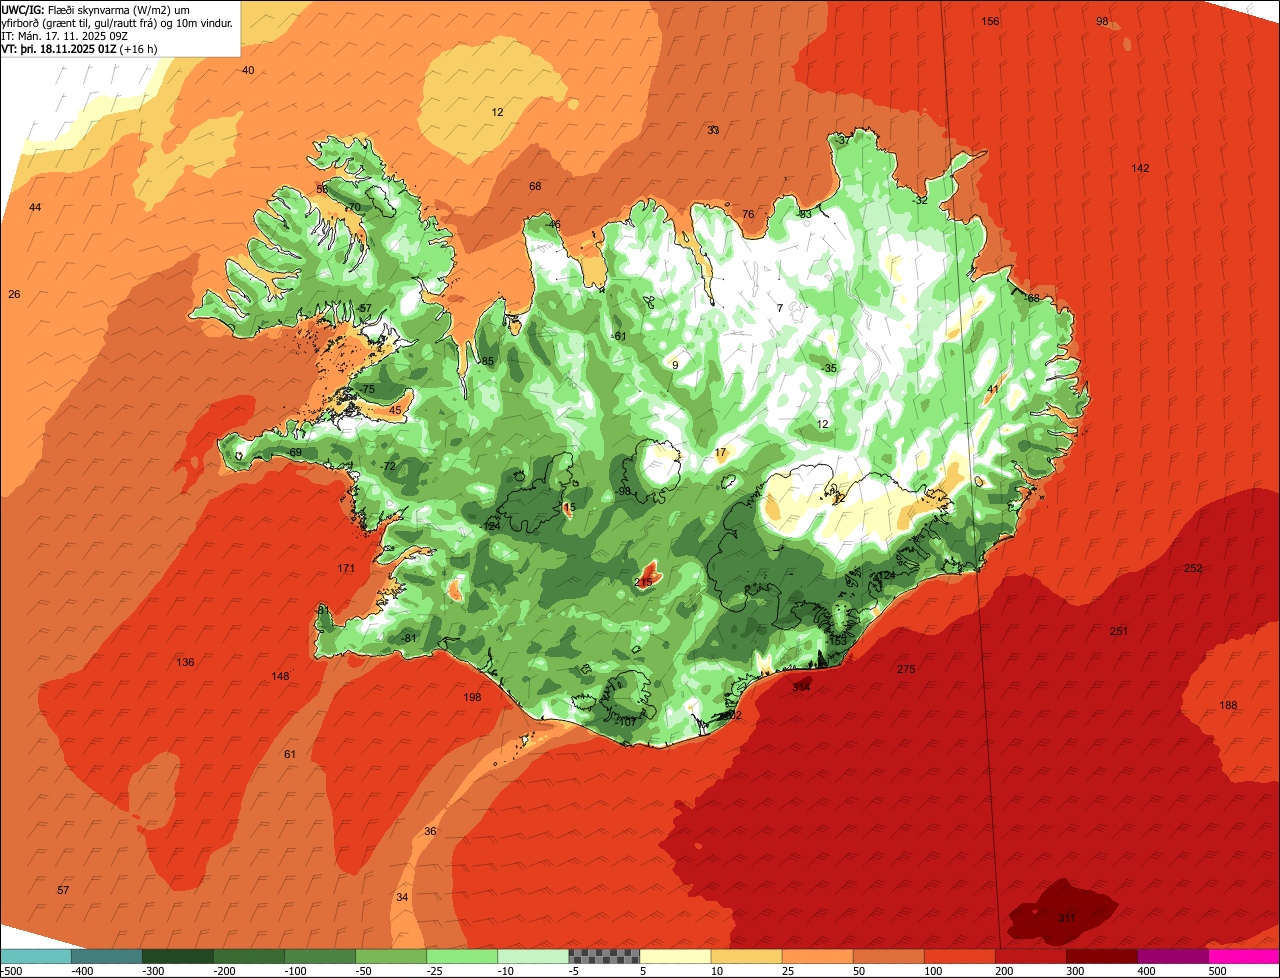Click the map value 188
1280x978 pixels.
1228,705
